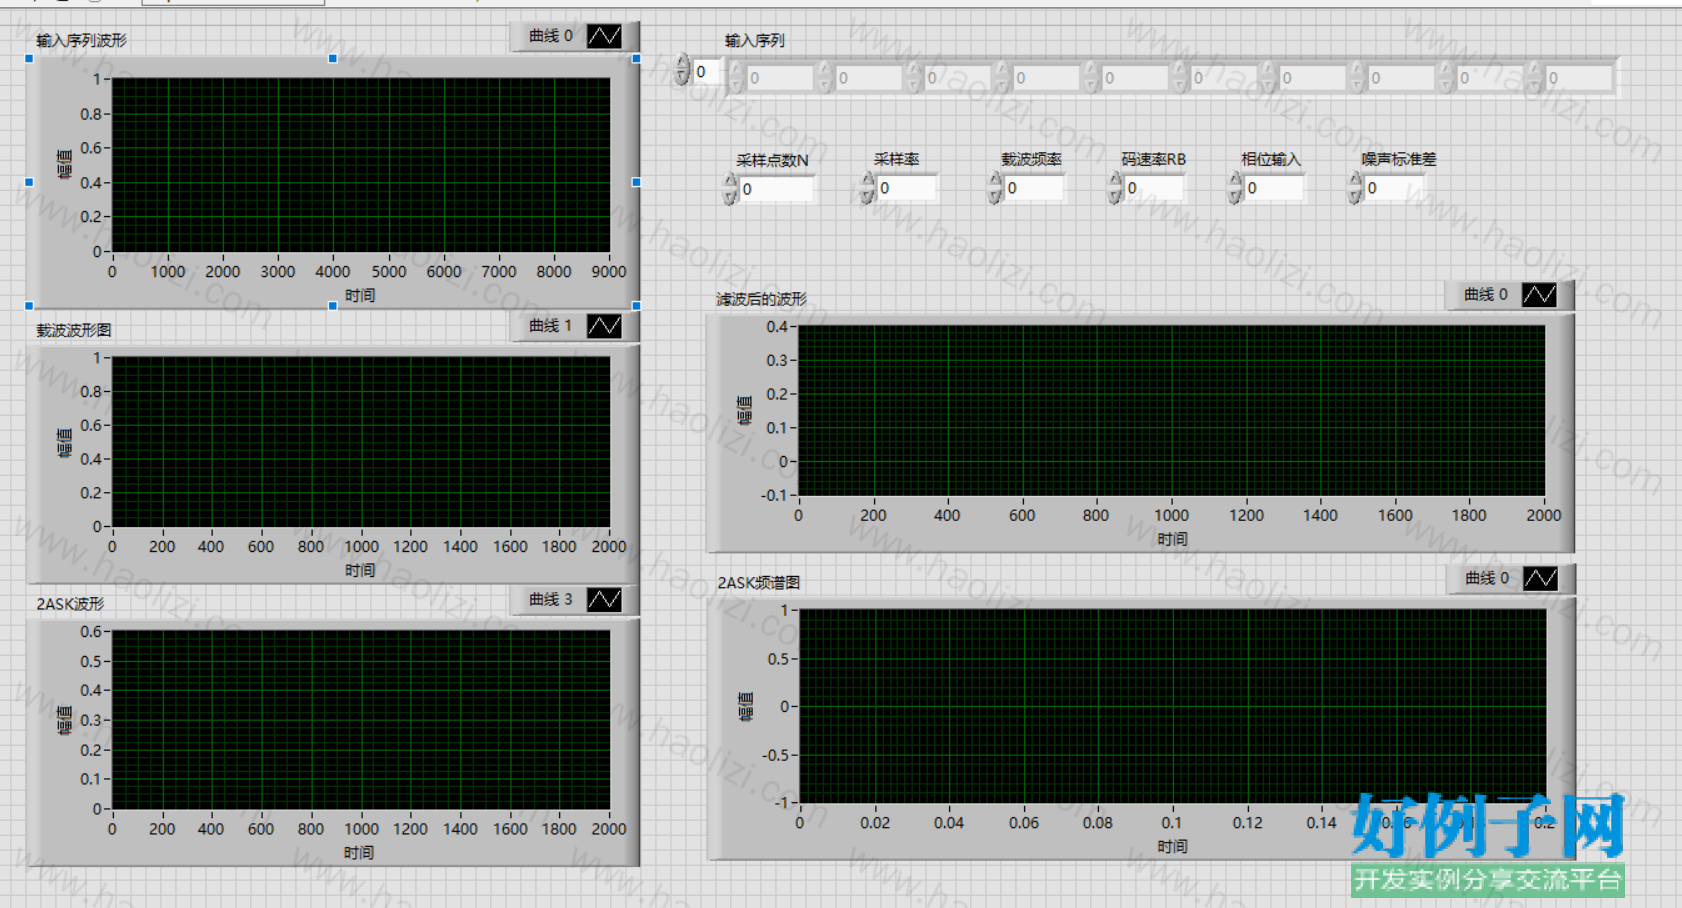This screenshot has height=908, width=1682.
Task: Select the 2ASK波形 graph title label
Action: (70, 604)
